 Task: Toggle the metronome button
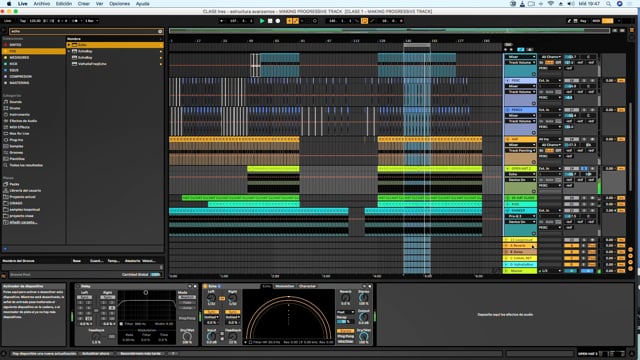click(75, 21)
